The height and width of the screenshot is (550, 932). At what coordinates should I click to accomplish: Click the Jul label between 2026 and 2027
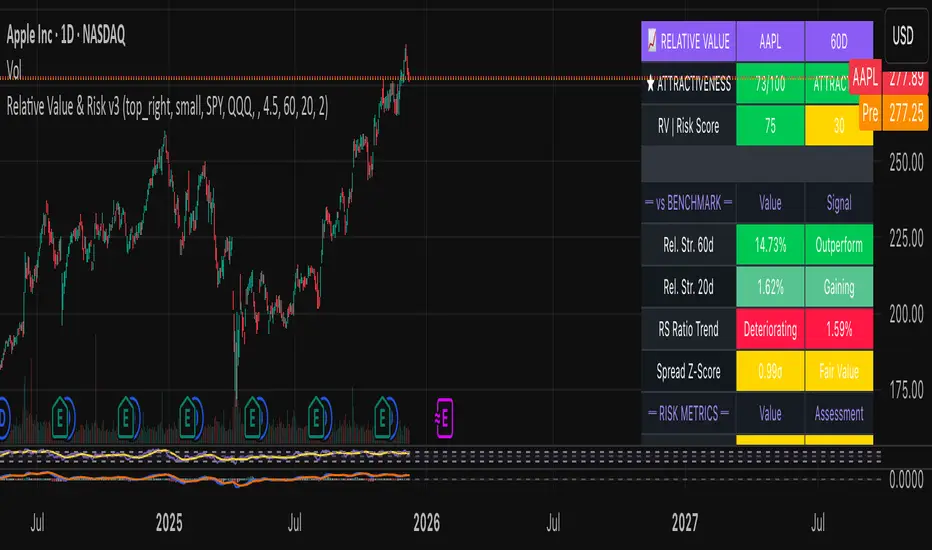[553, 523]
